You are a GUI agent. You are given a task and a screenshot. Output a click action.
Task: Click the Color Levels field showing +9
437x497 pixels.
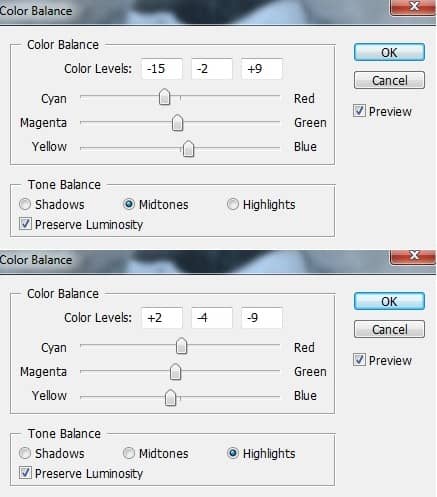coord(262,69)
